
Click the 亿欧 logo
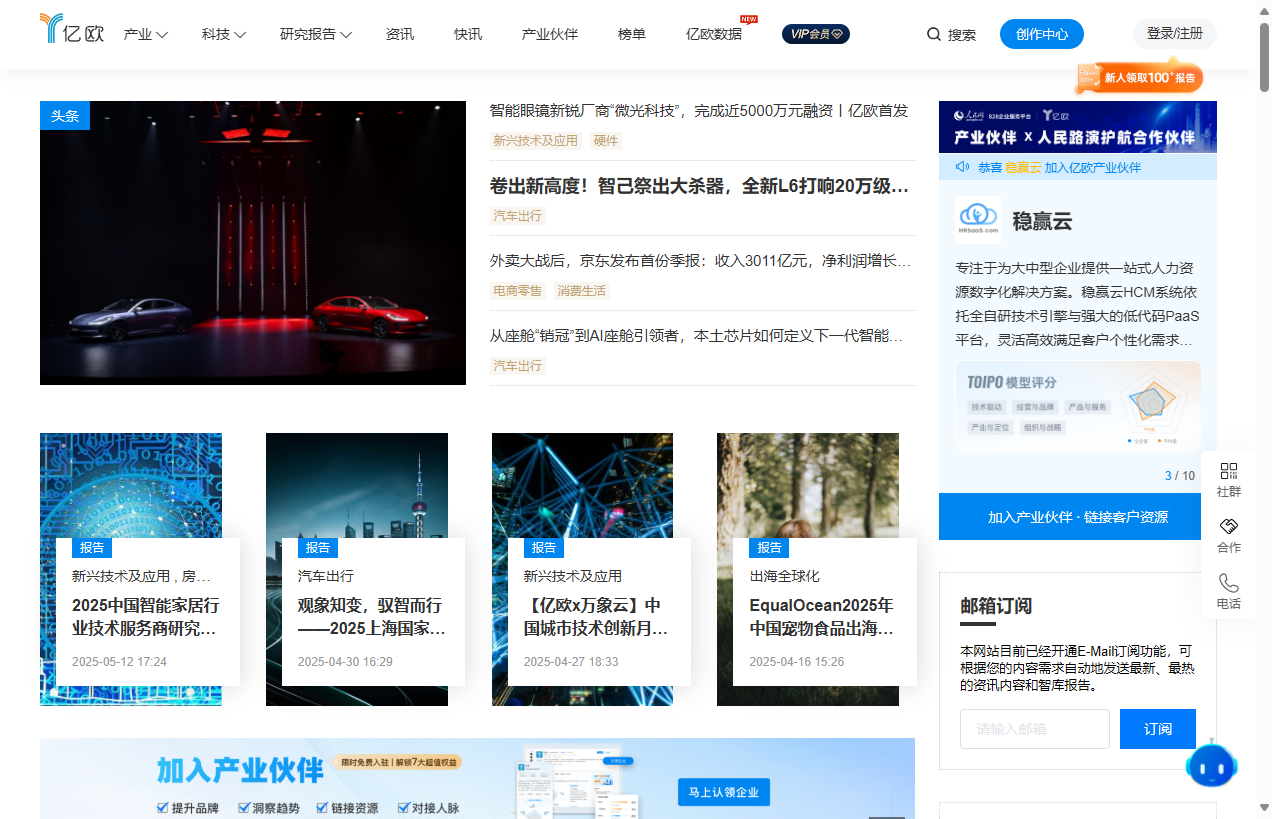pos(71,31)
